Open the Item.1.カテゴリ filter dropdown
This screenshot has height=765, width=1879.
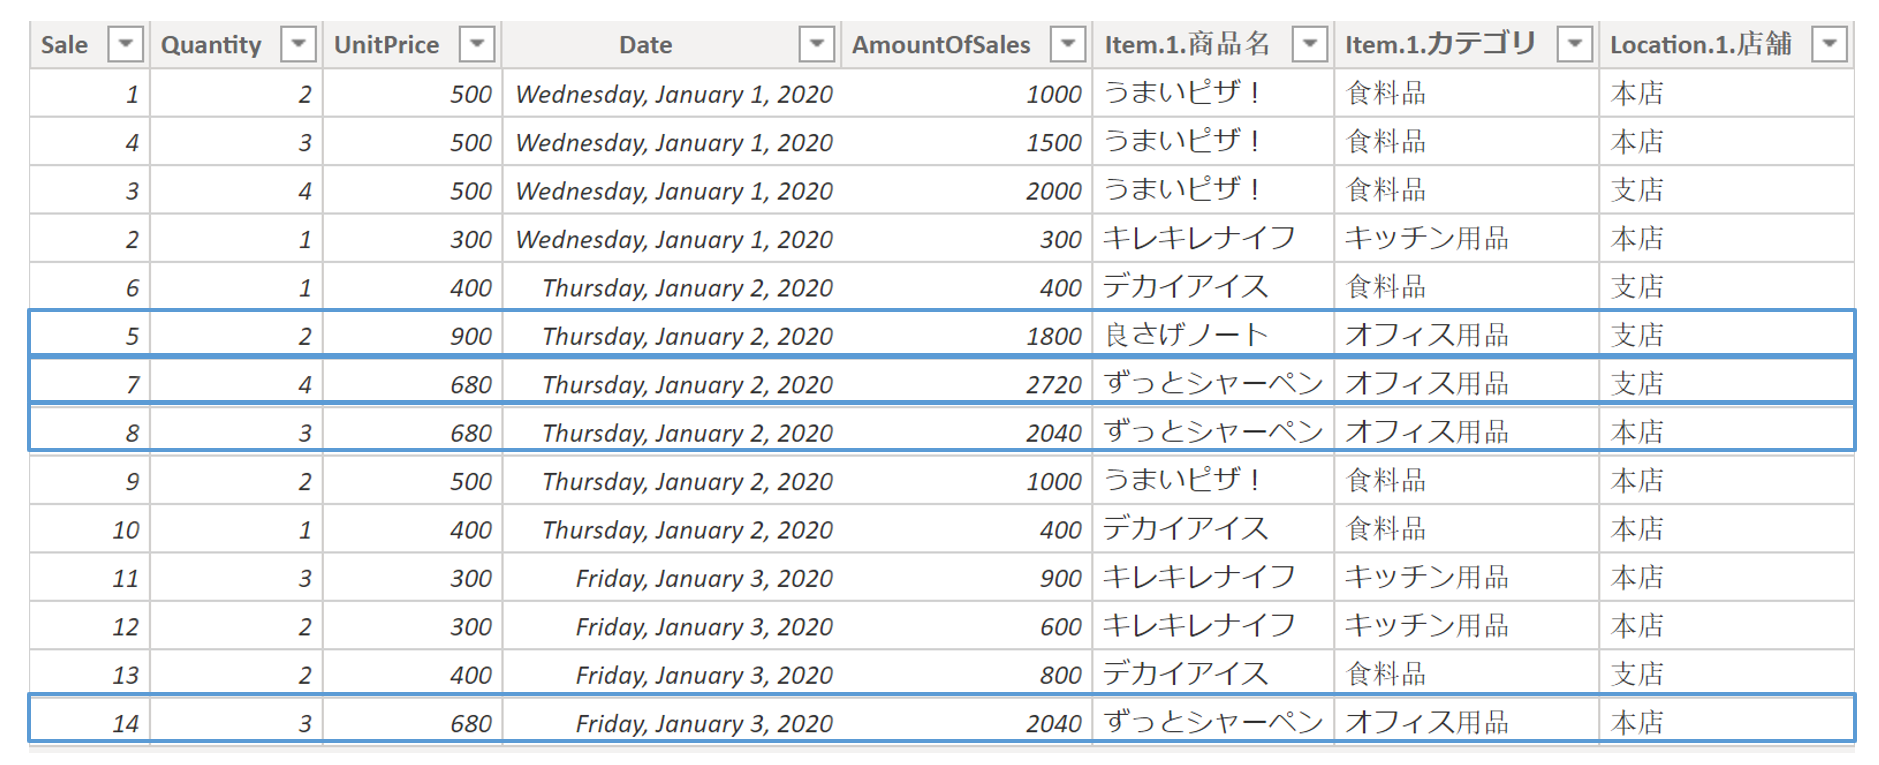(x=1575, y=44)
